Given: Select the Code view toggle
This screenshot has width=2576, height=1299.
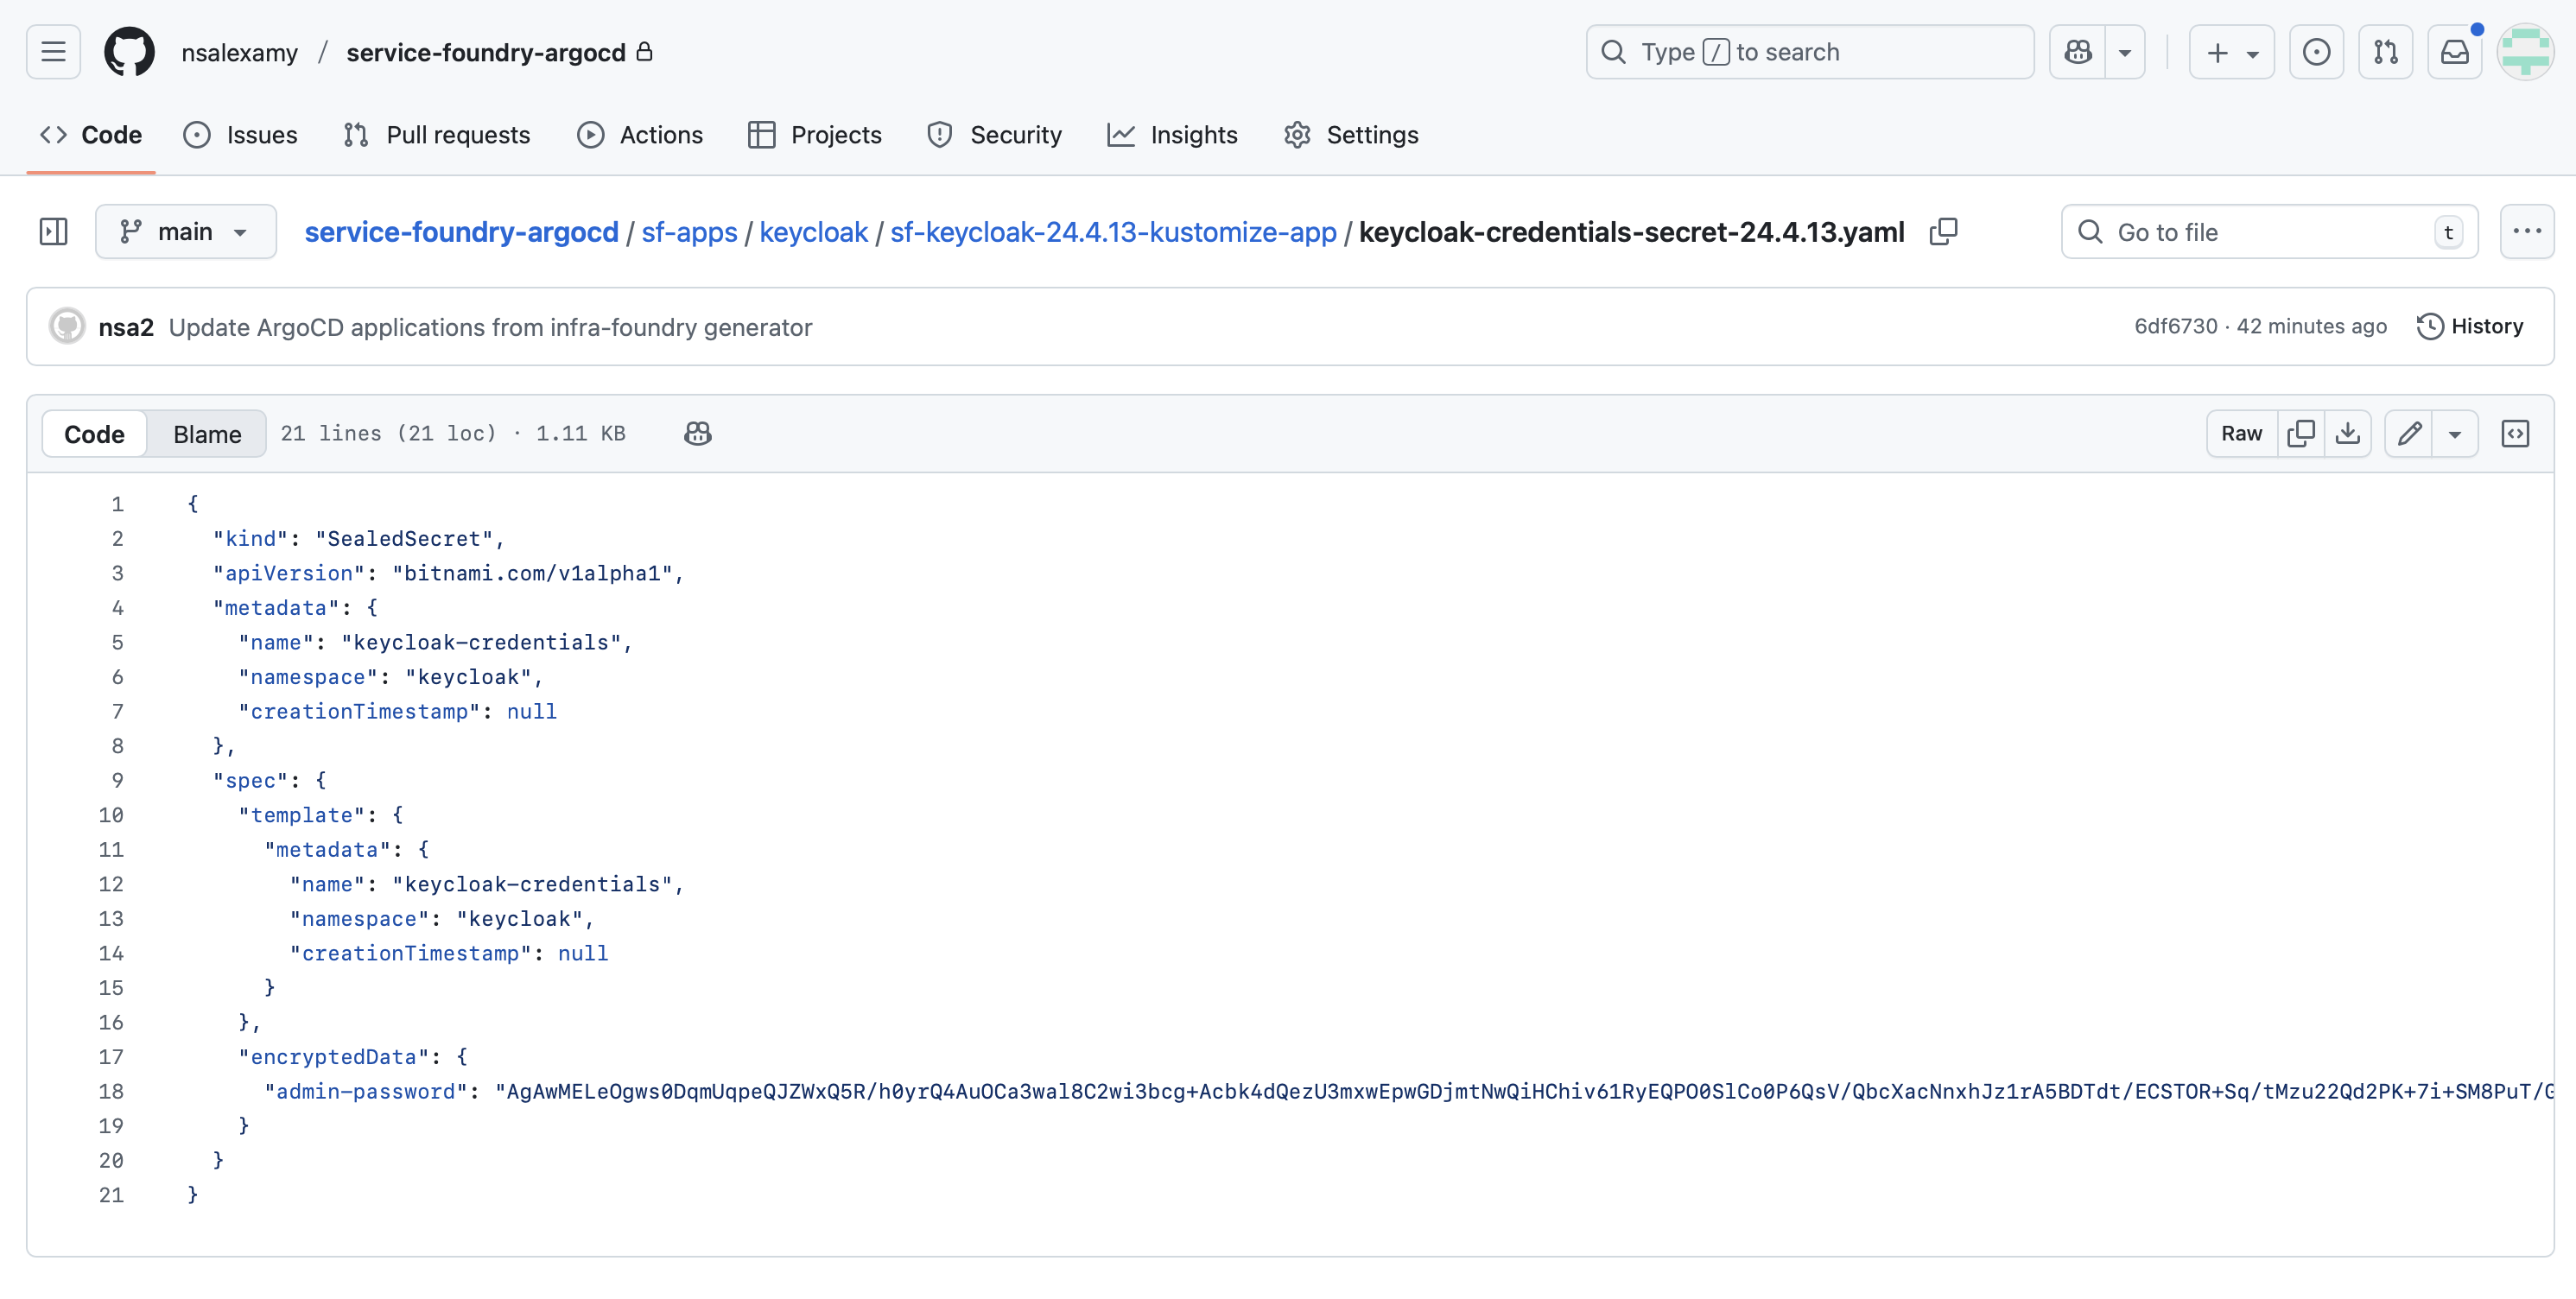Looking at the screenshot, I should 94,434.
